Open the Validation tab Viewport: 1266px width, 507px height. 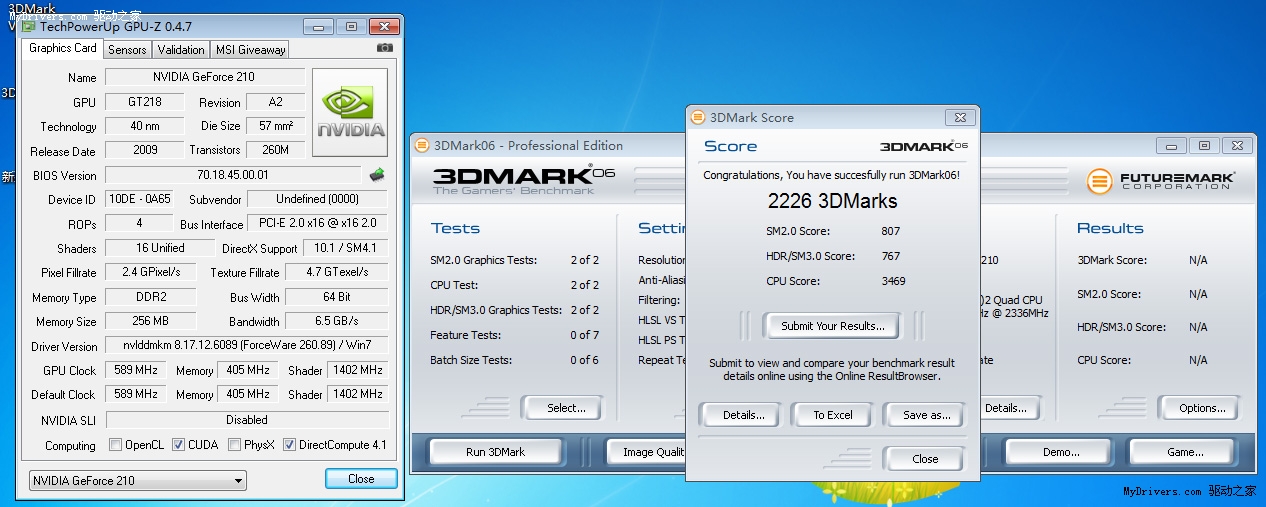181,49
